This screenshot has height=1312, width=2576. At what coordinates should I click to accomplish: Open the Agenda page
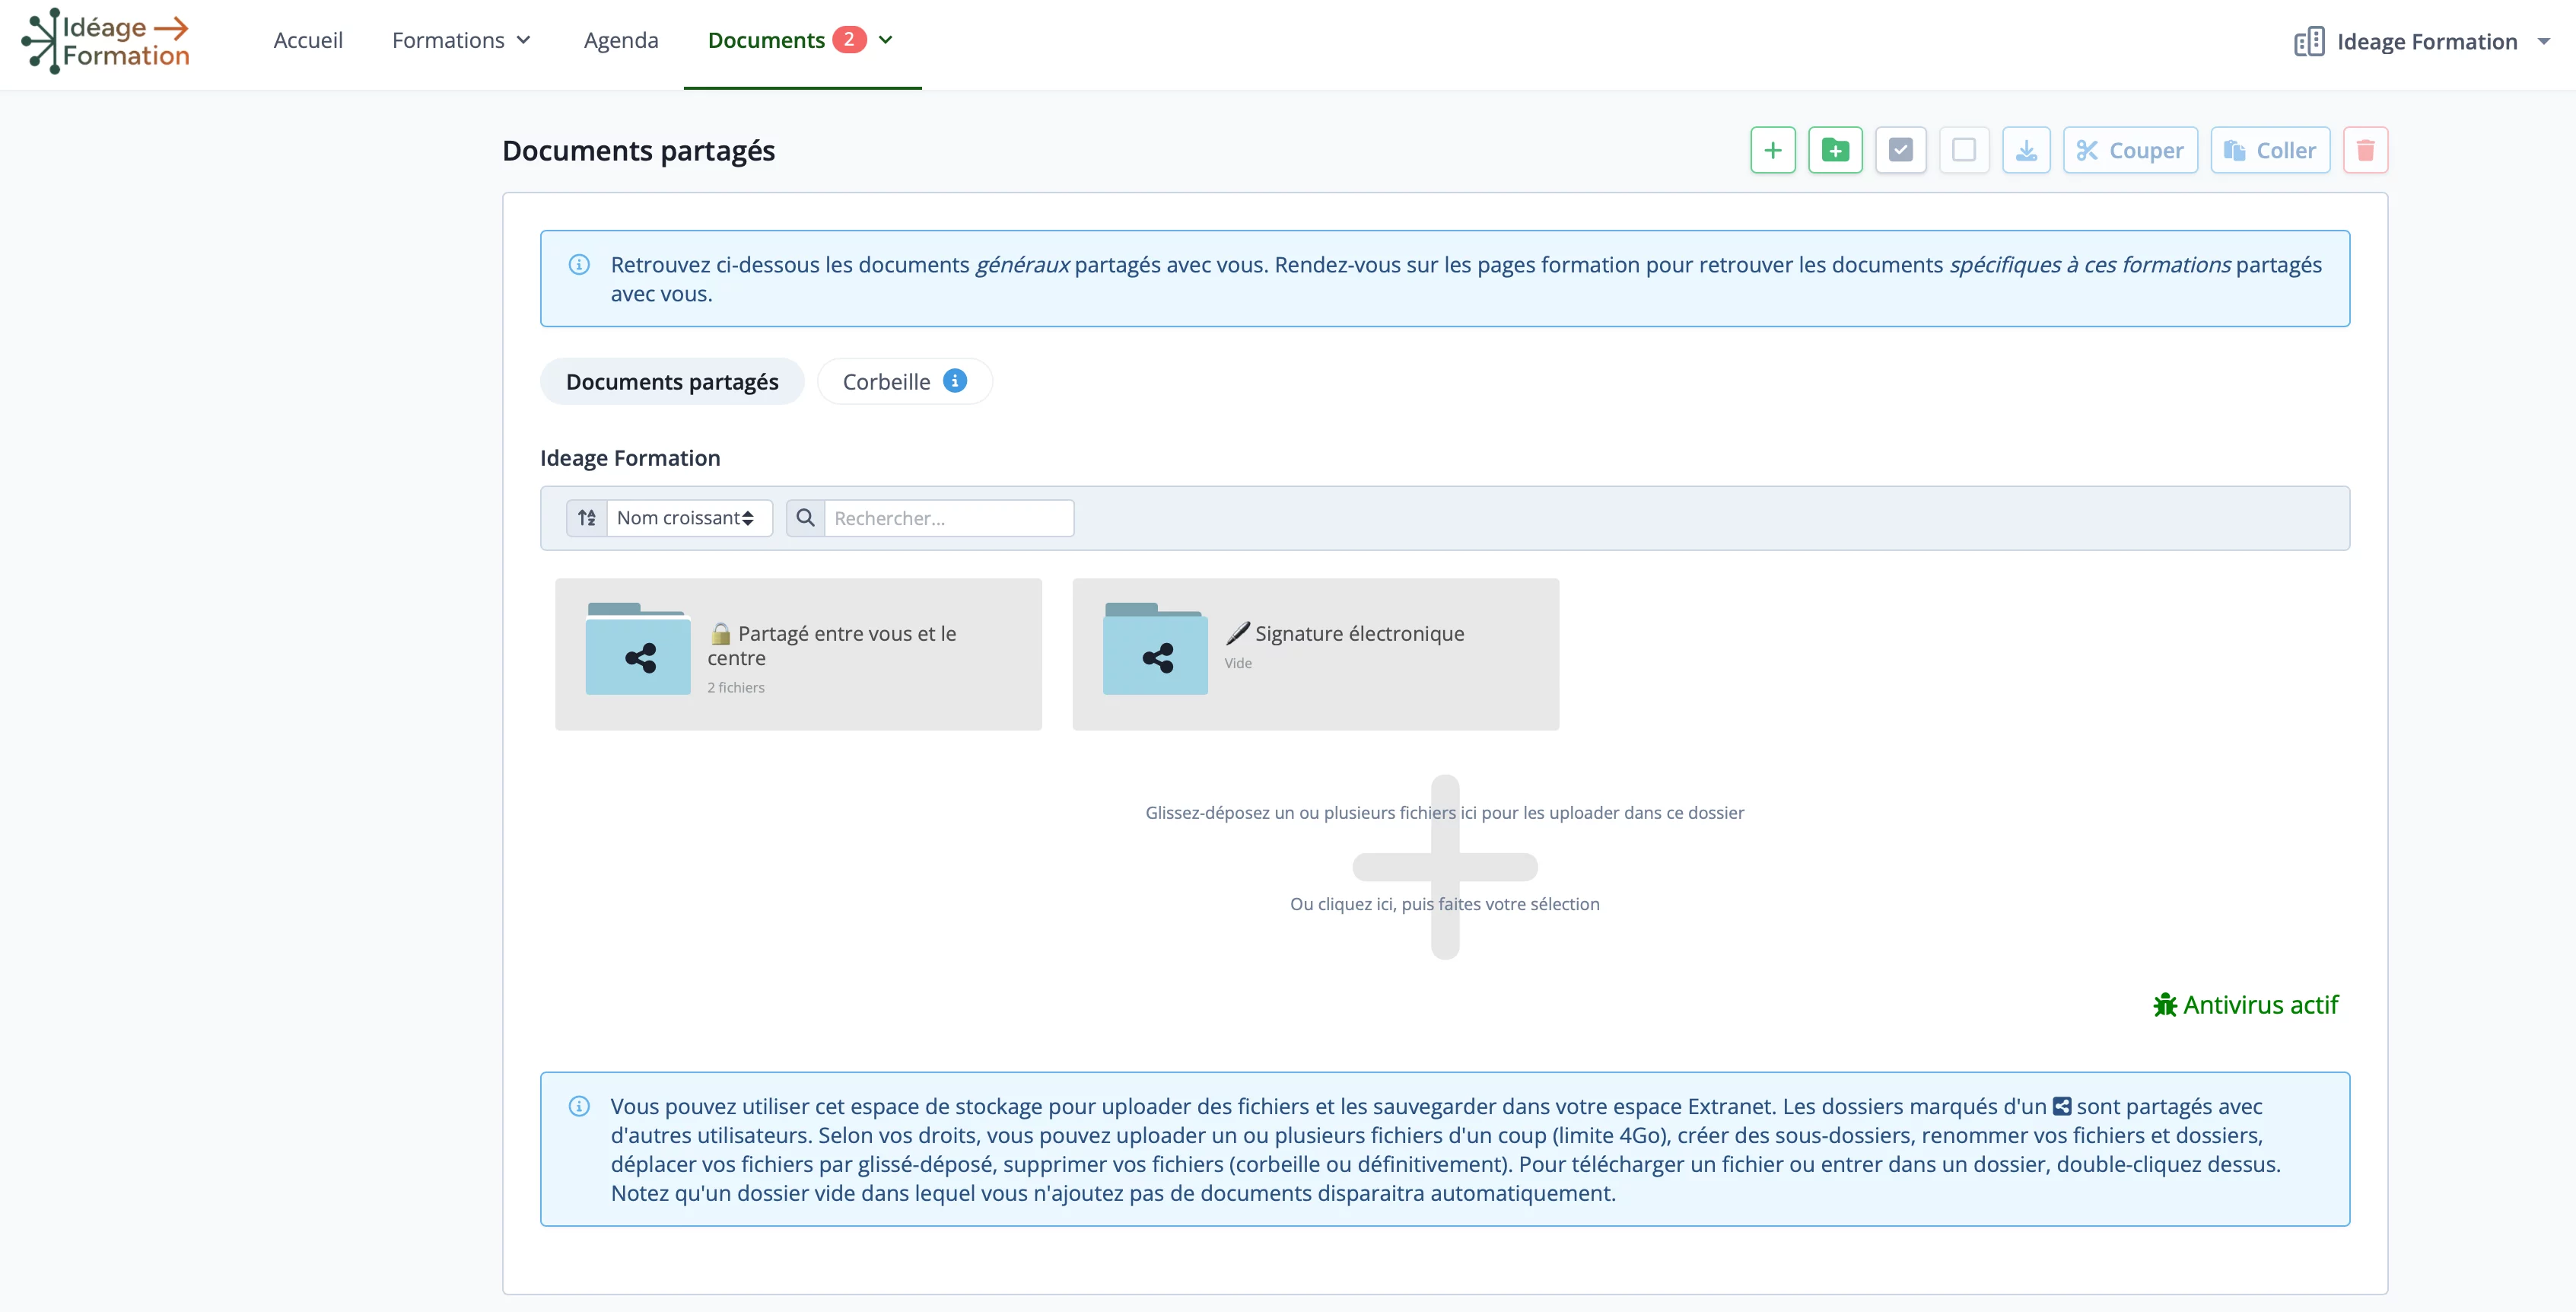coord(621,40)
